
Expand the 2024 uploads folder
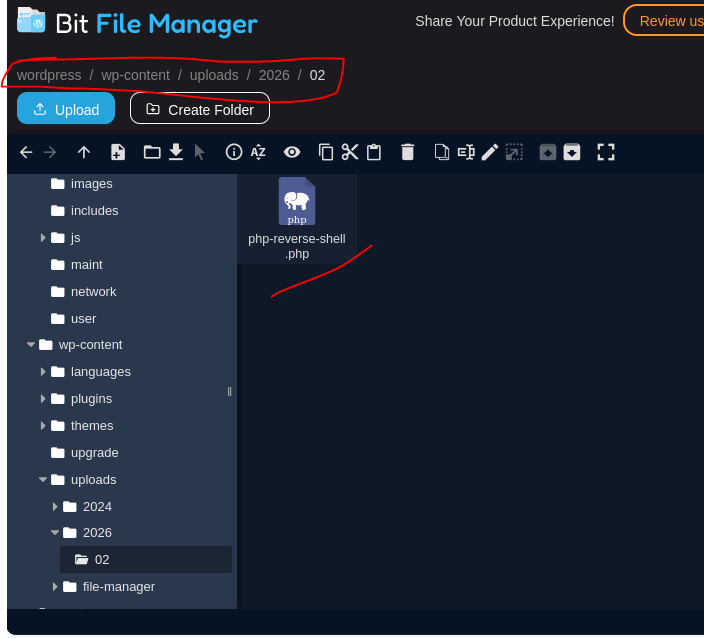point(55,507)
